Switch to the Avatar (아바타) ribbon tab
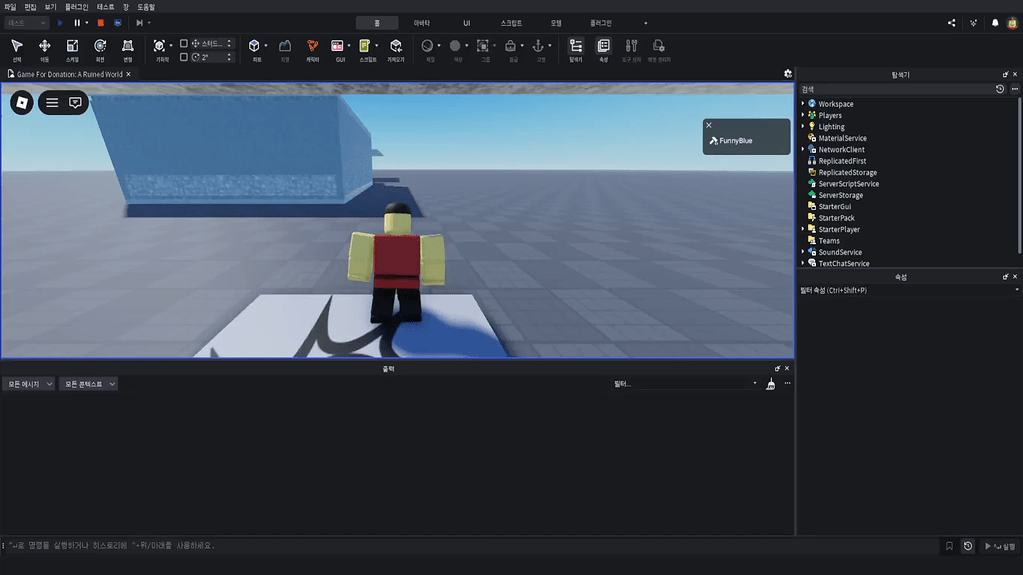Viewport: 1023px width, 575px height. pos(421,23)
